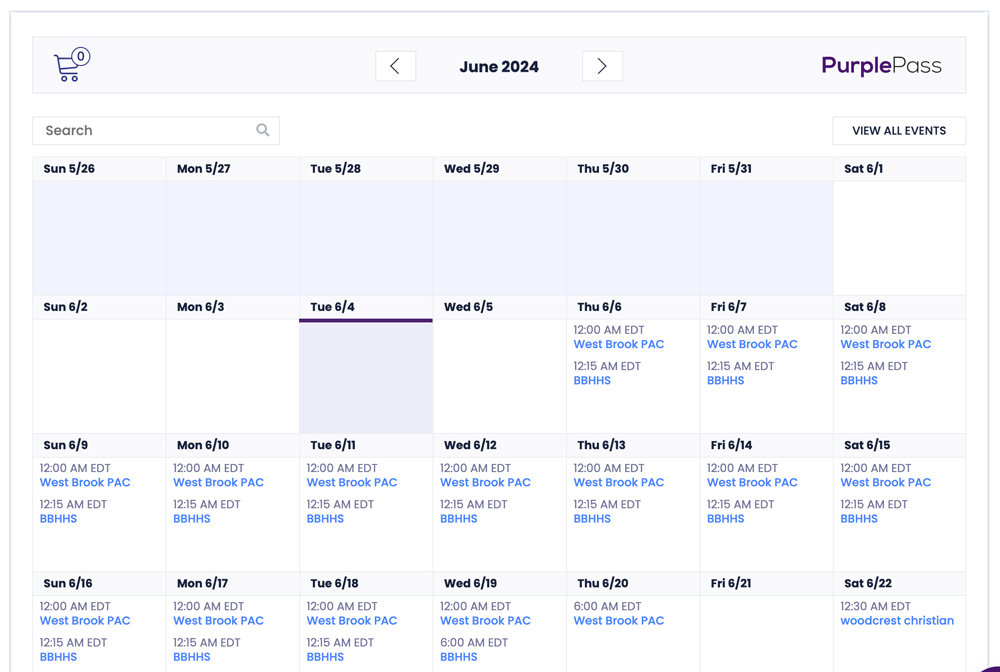This screenshot has width=1000, height=672.
Task: Click the PurplePass logo
Action: tap(881, 65)
